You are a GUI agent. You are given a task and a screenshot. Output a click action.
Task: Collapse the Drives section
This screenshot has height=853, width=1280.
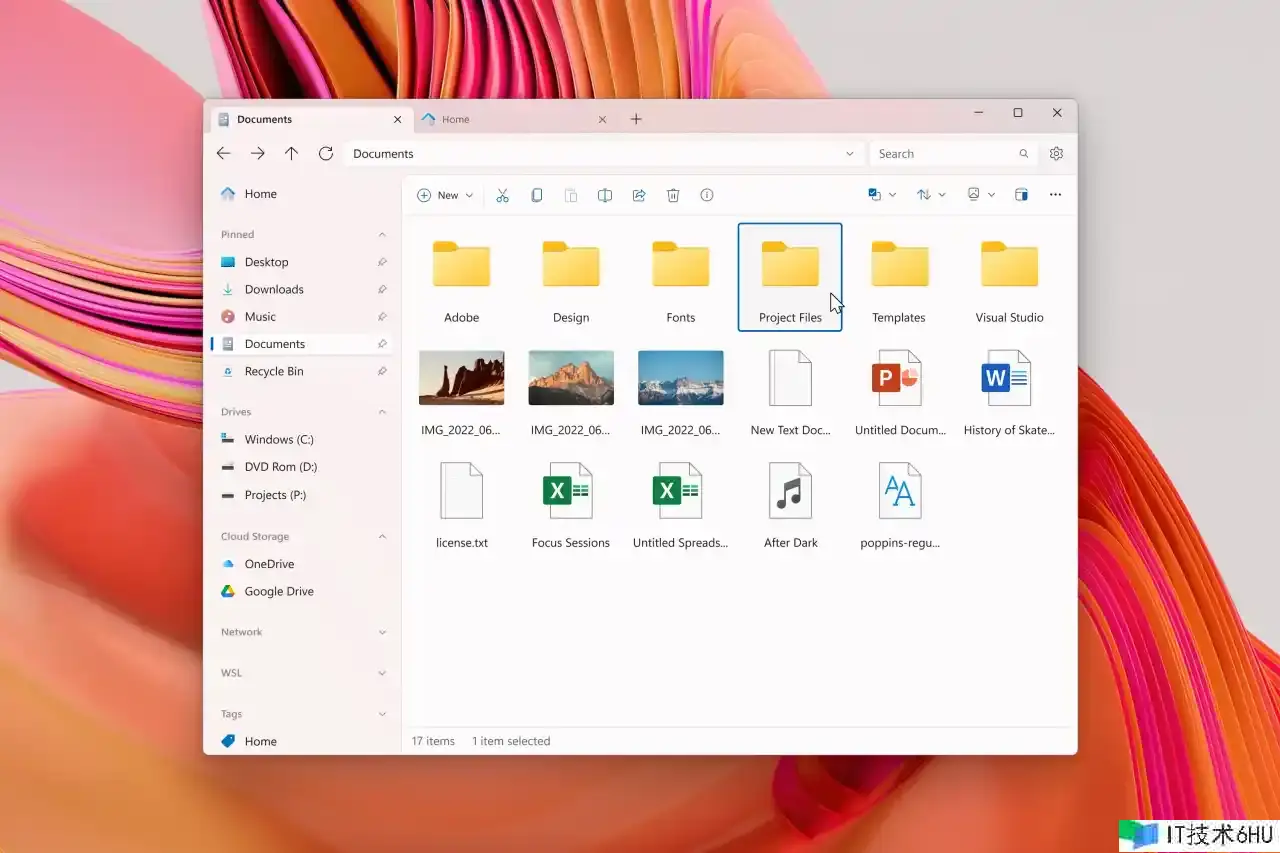(x=382, y=412)
